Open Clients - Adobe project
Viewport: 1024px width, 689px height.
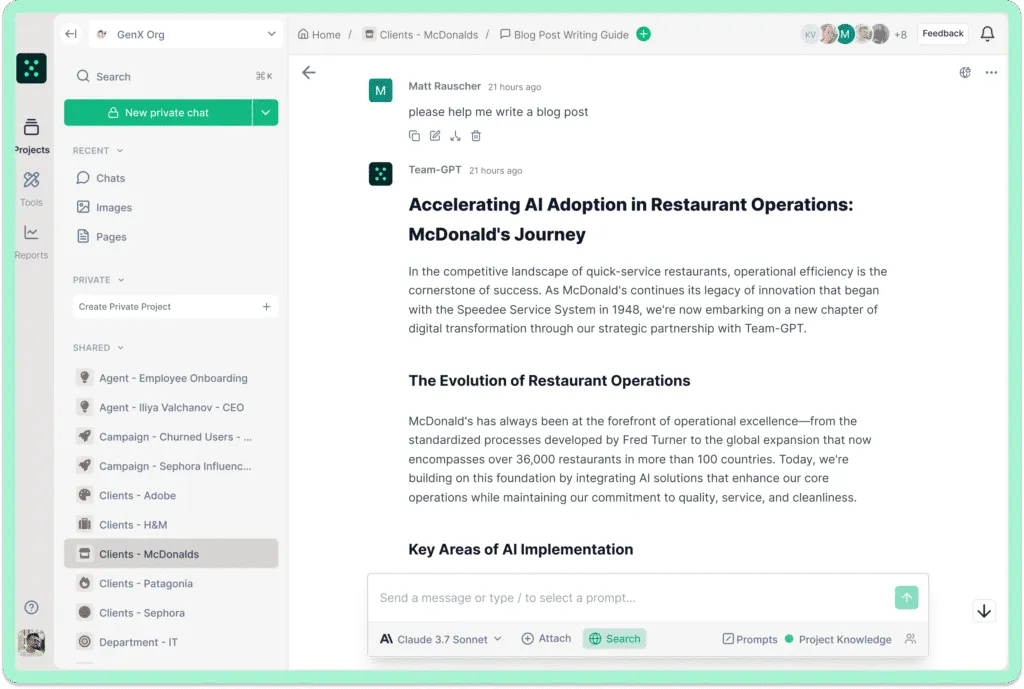point(171,496)
